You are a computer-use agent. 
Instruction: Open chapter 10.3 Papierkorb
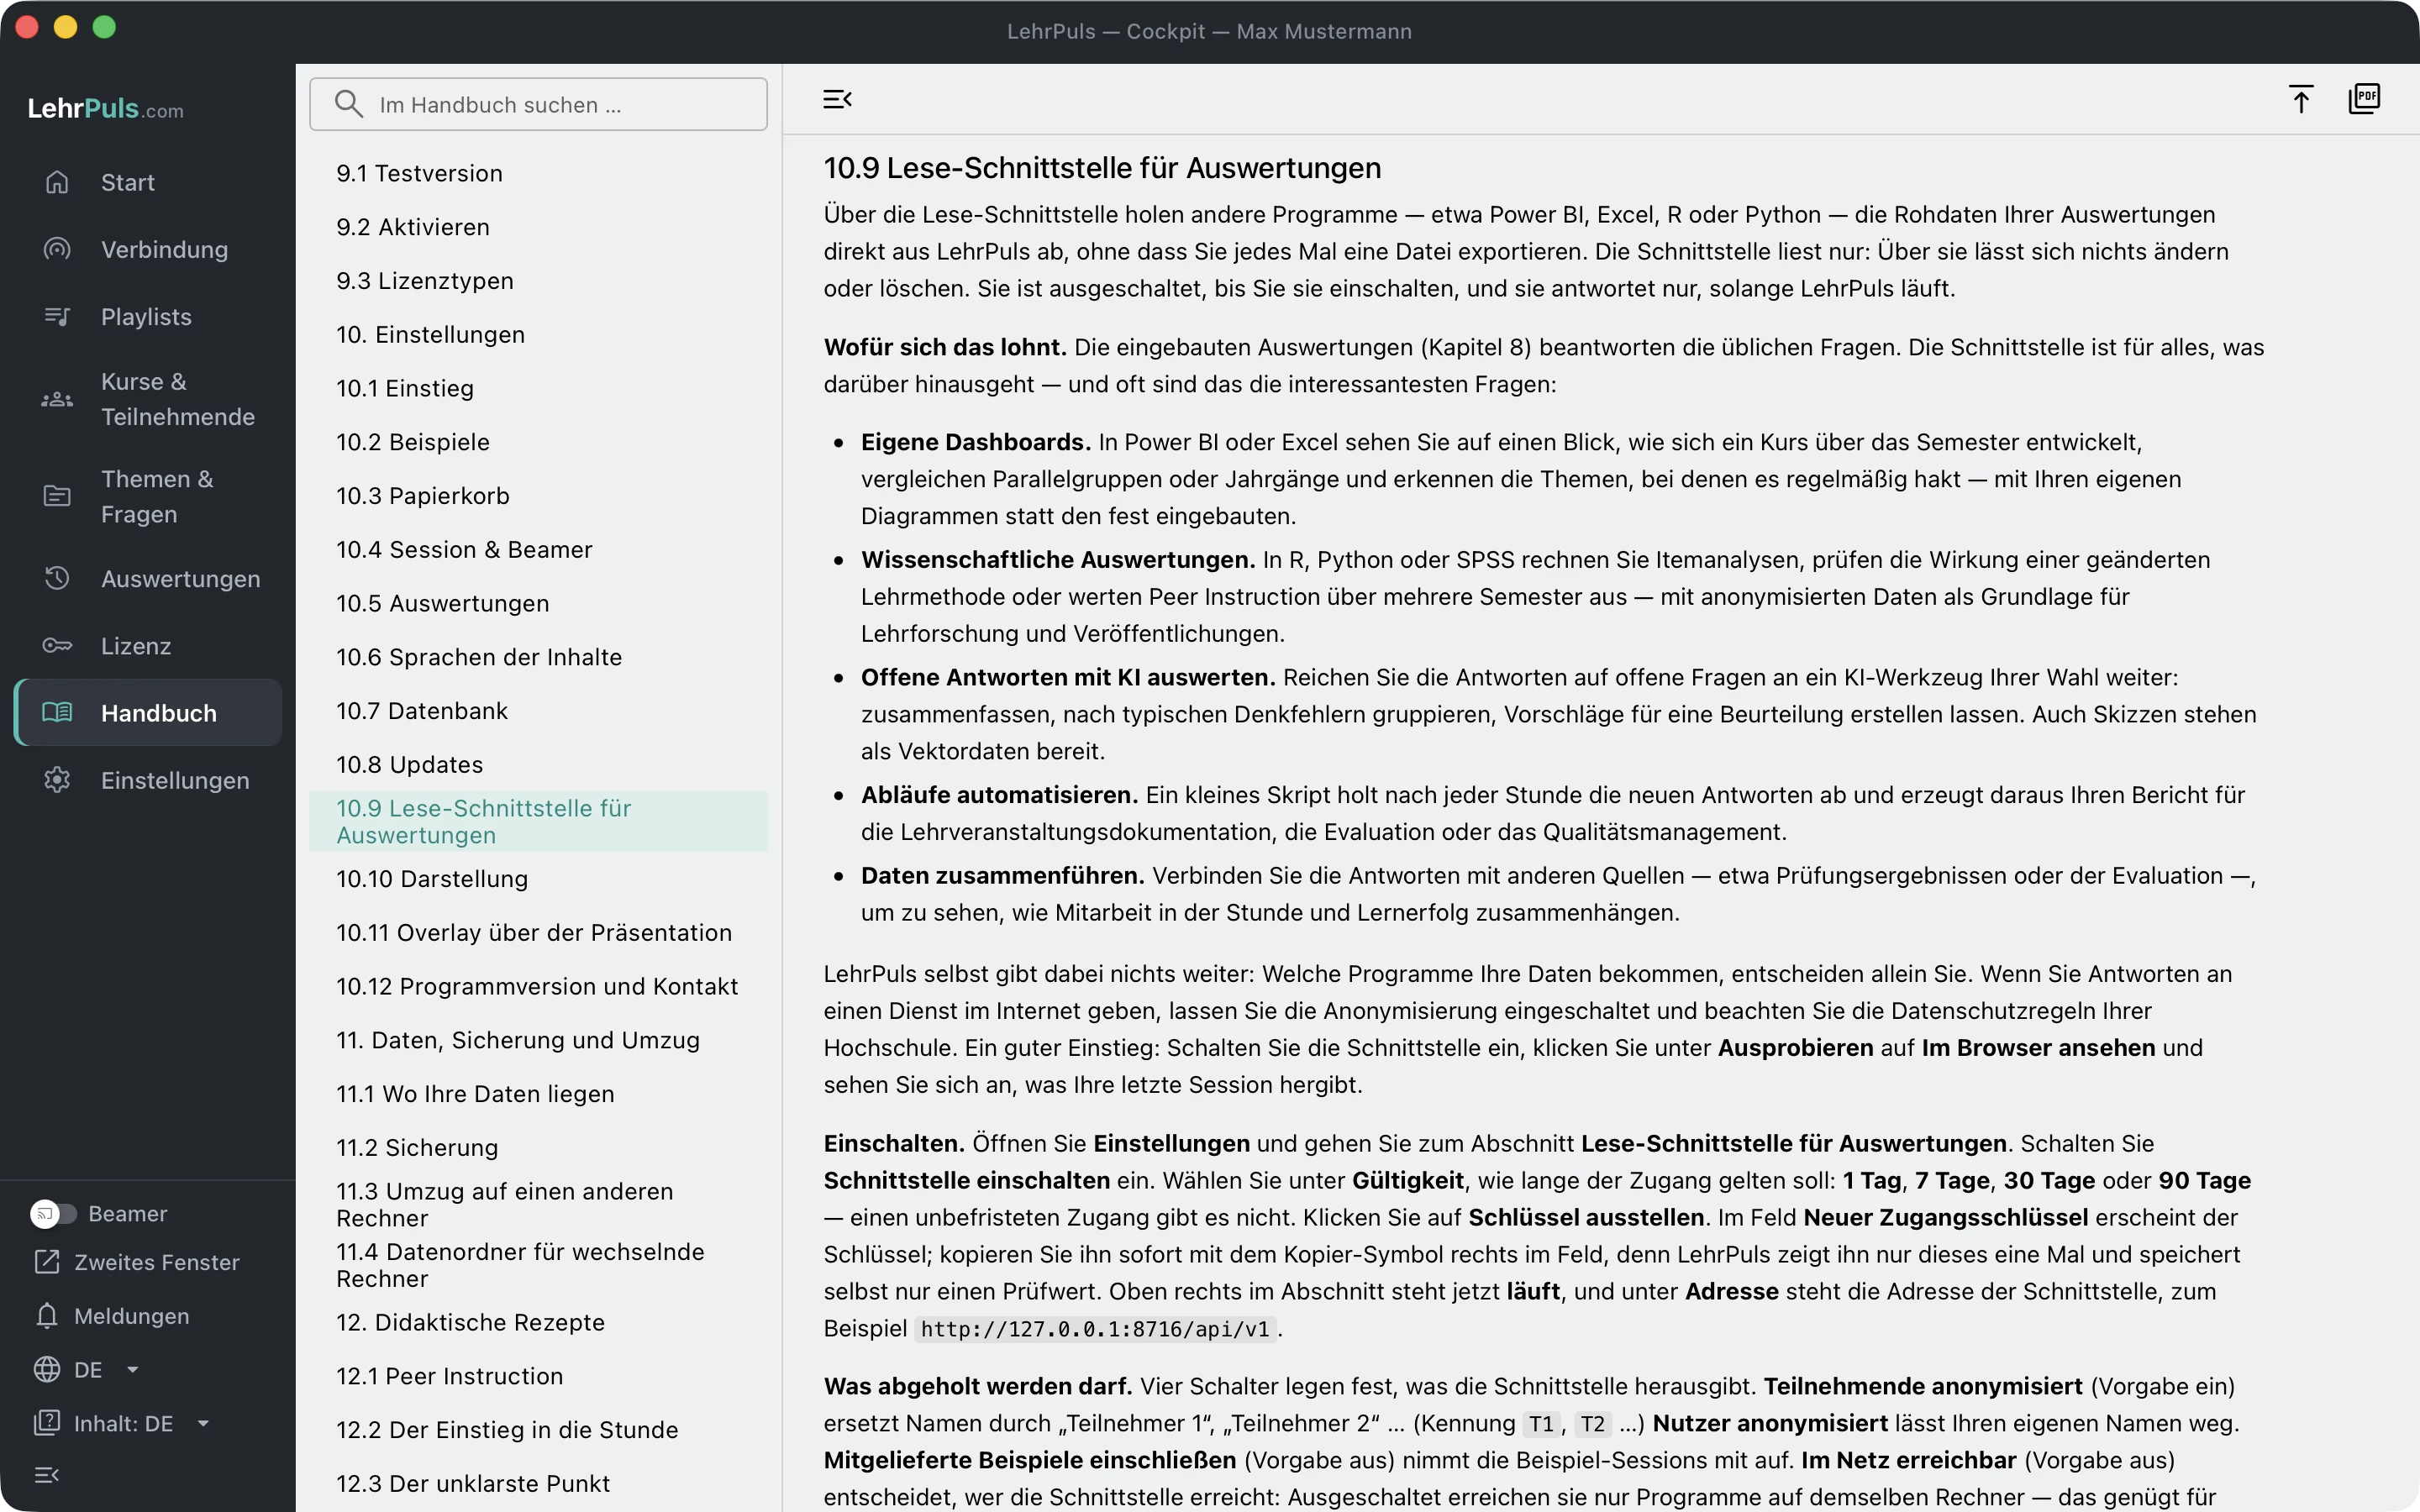538,496
